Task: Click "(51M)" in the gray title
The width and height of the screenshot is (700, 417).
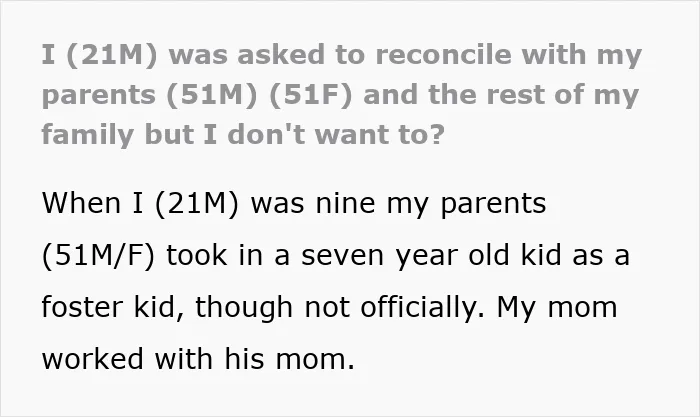Action: [212, 95]
